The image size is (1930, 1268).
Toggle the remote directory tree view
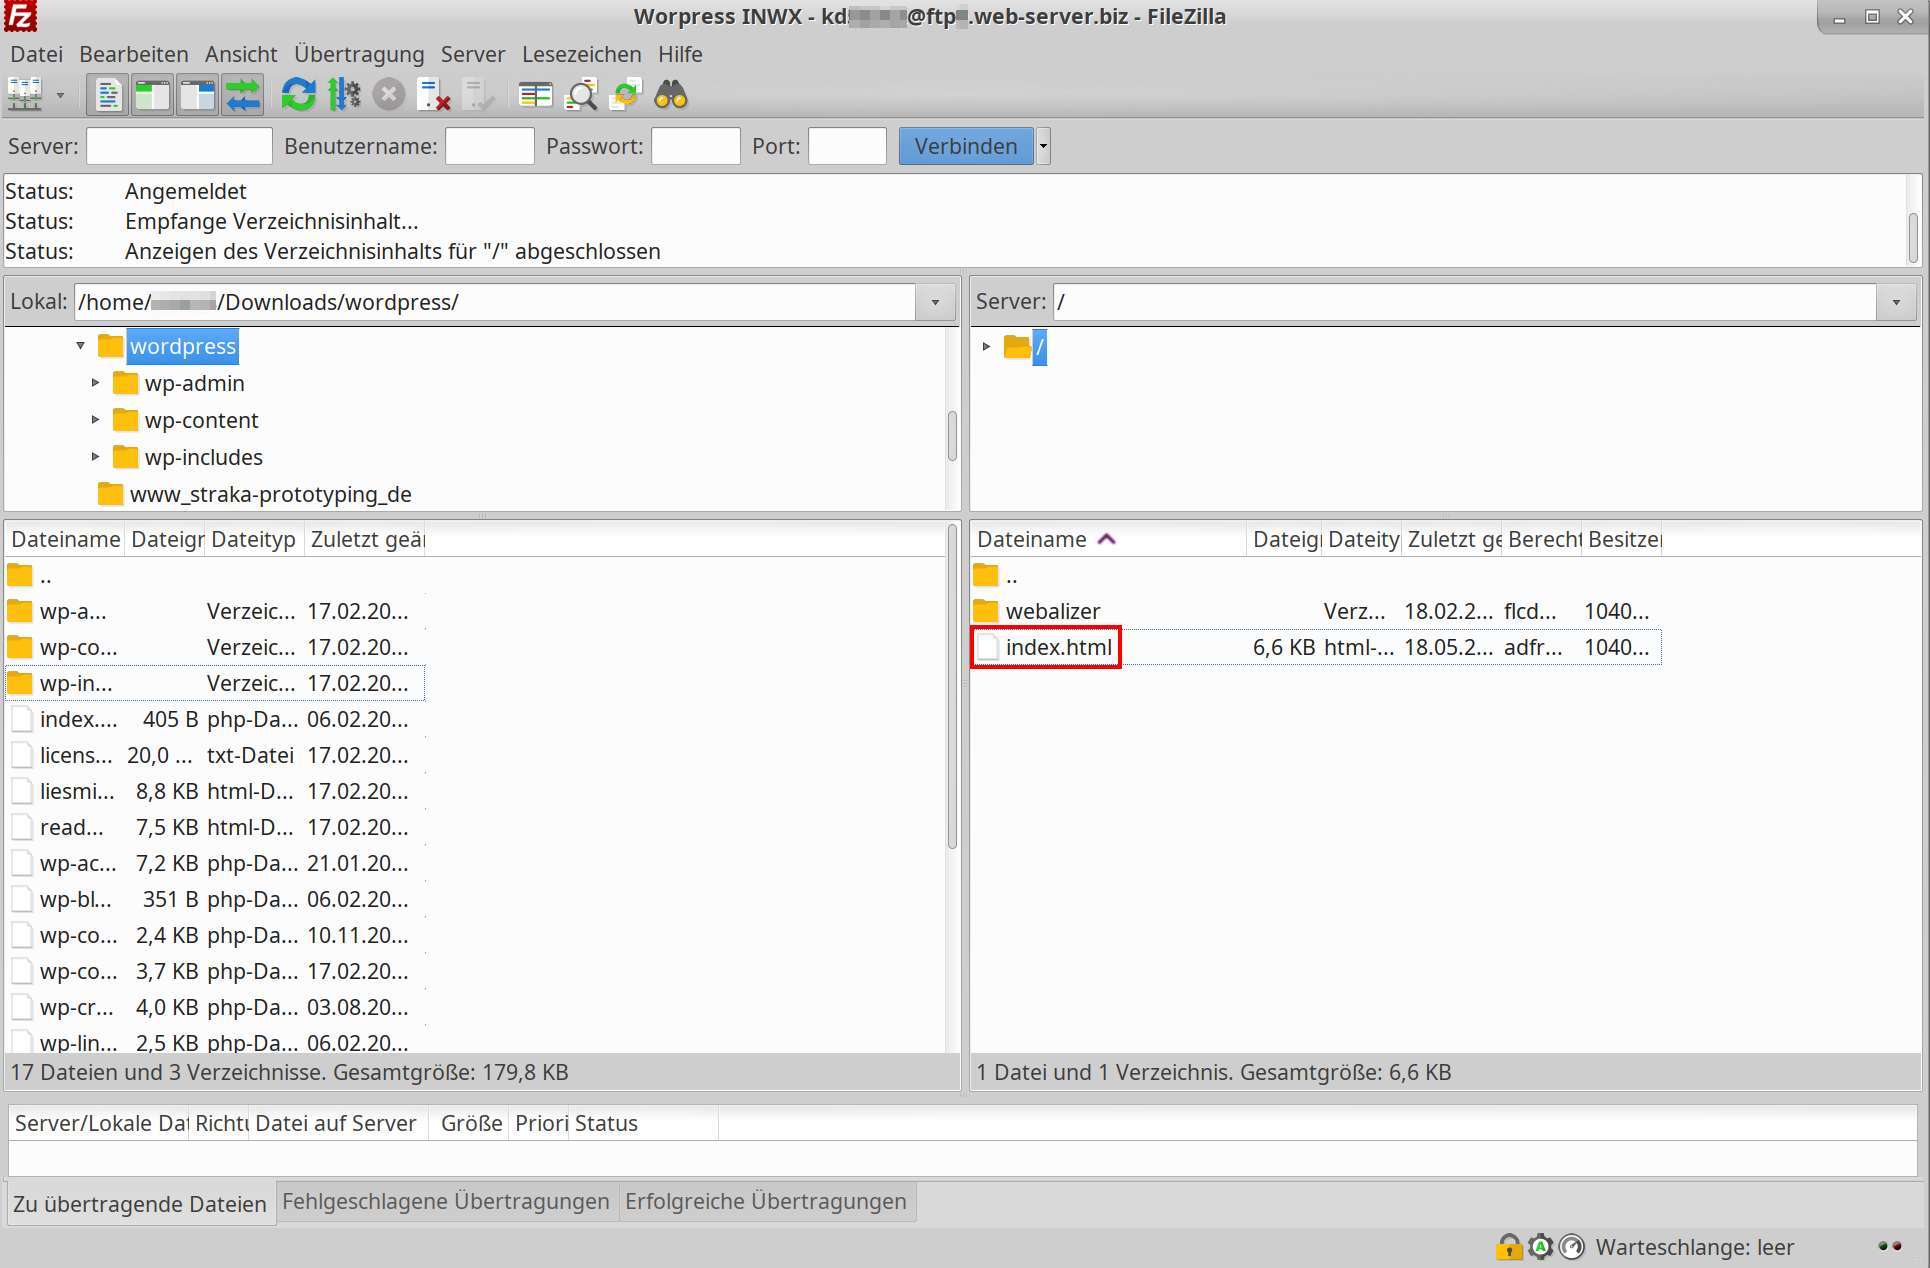(197, 95)
